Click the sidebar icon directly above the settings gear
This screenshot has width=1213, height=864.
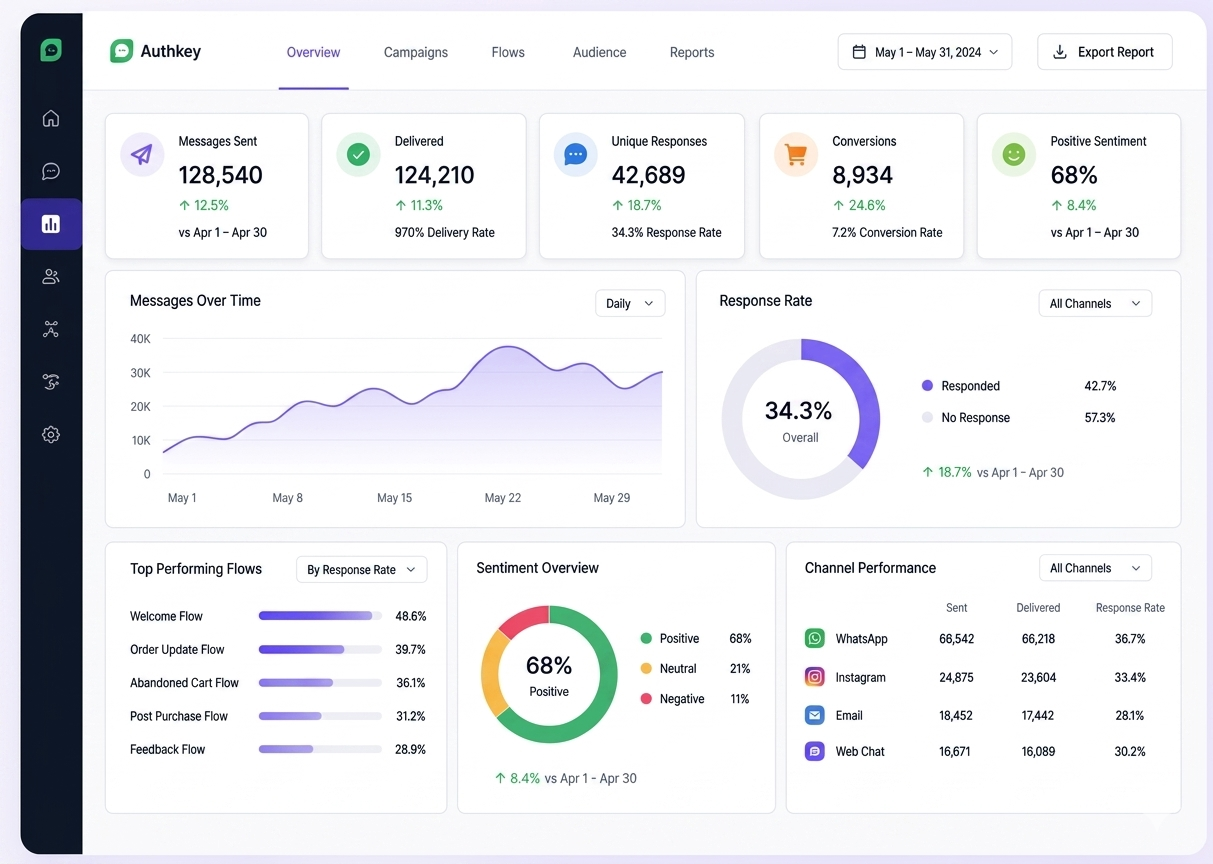(x=51, y=381)
